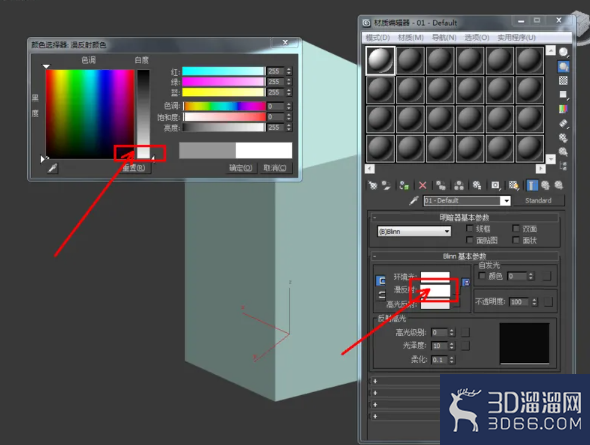Click the 色调 hue rainbow color field
Screen dimensions: 590x445
point(90,114)
